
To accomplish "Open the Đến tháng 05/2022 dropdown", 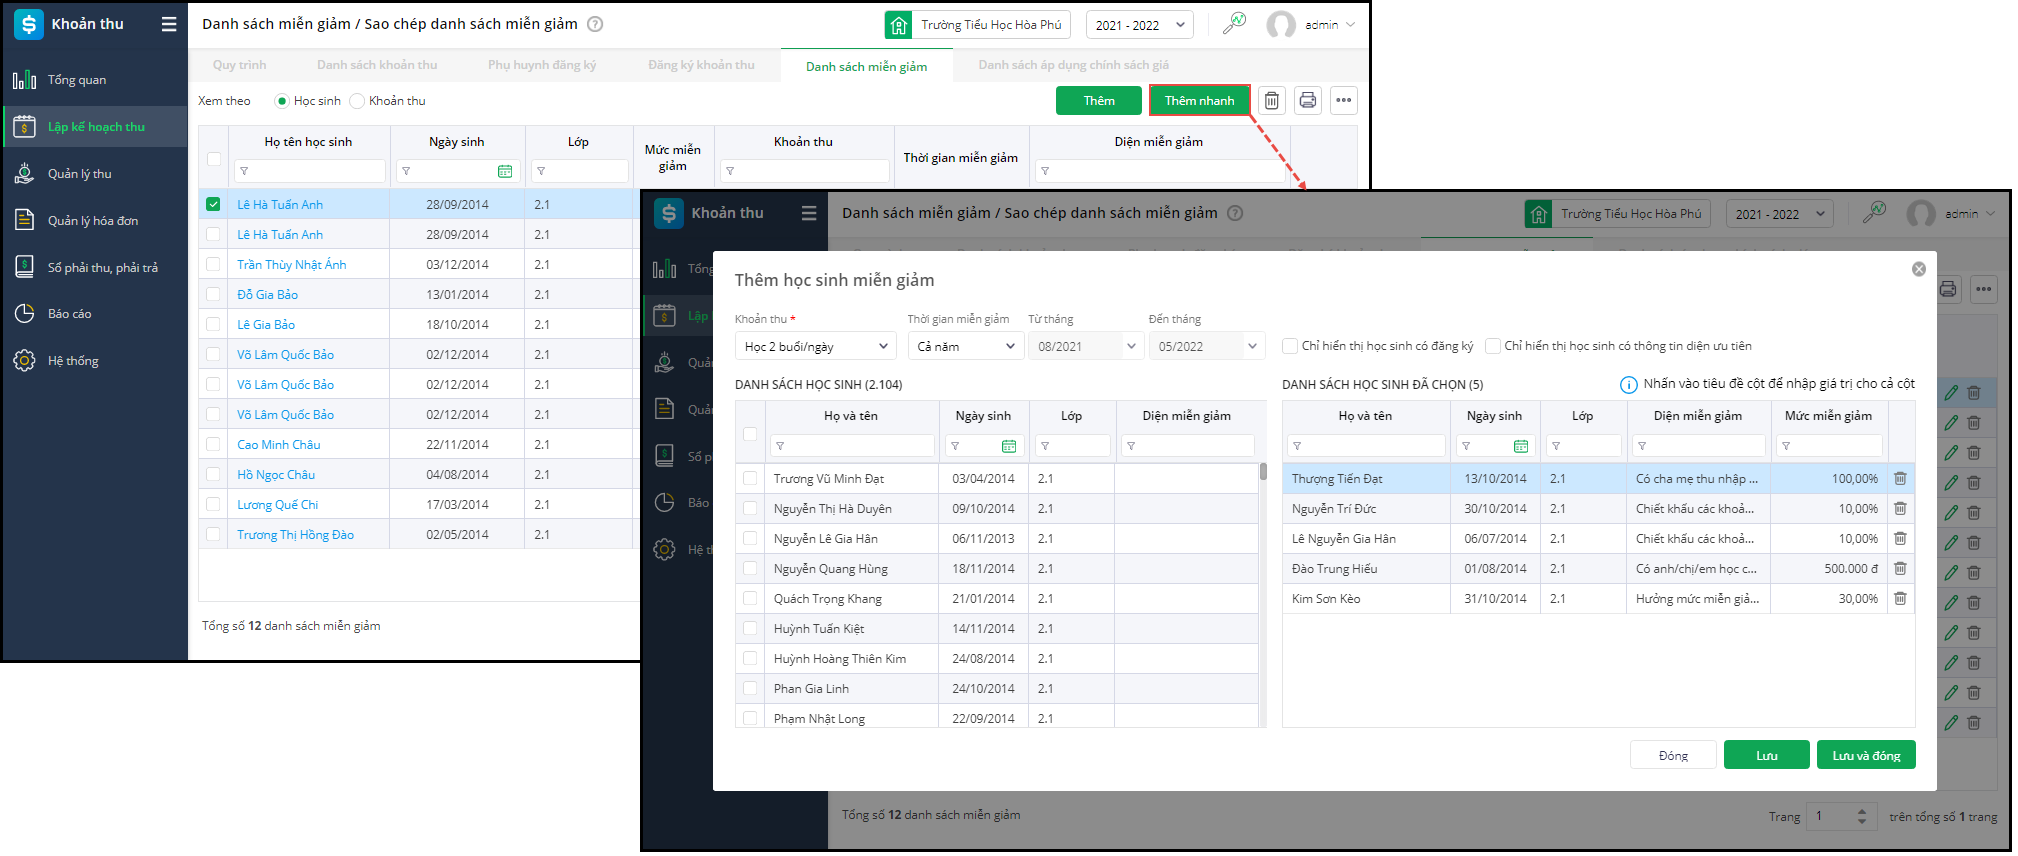I will point(1206,346).
